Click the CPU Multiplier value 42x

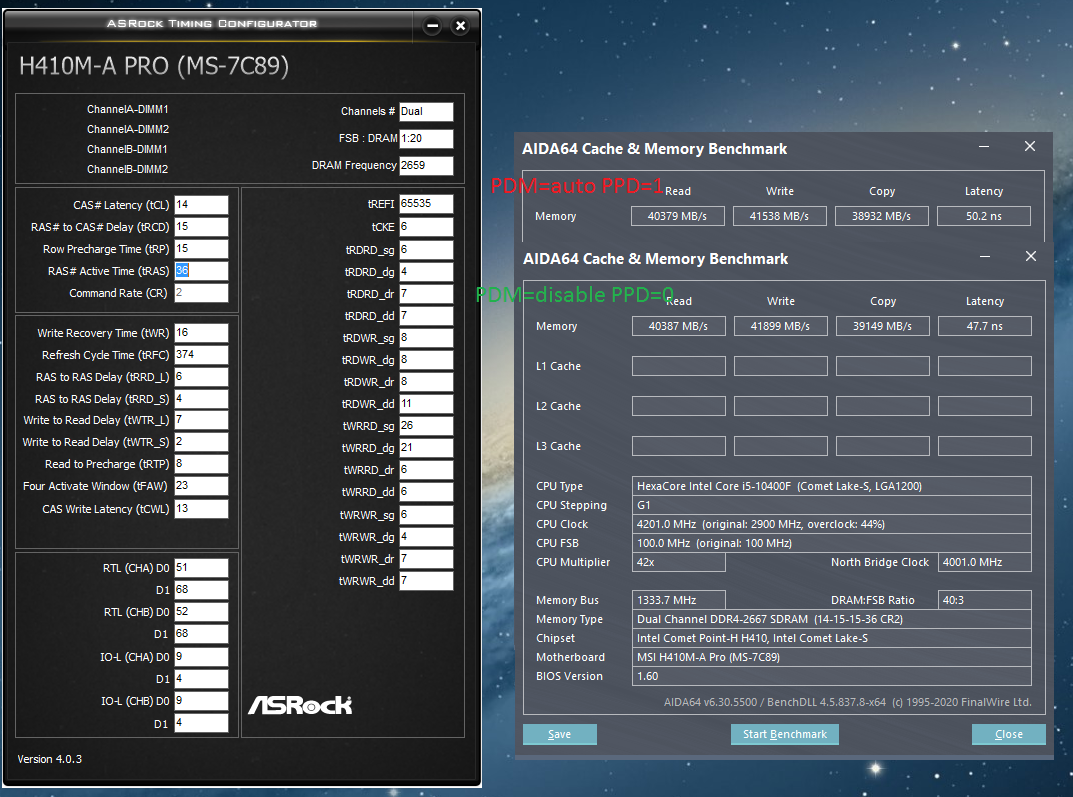[679, 562]
